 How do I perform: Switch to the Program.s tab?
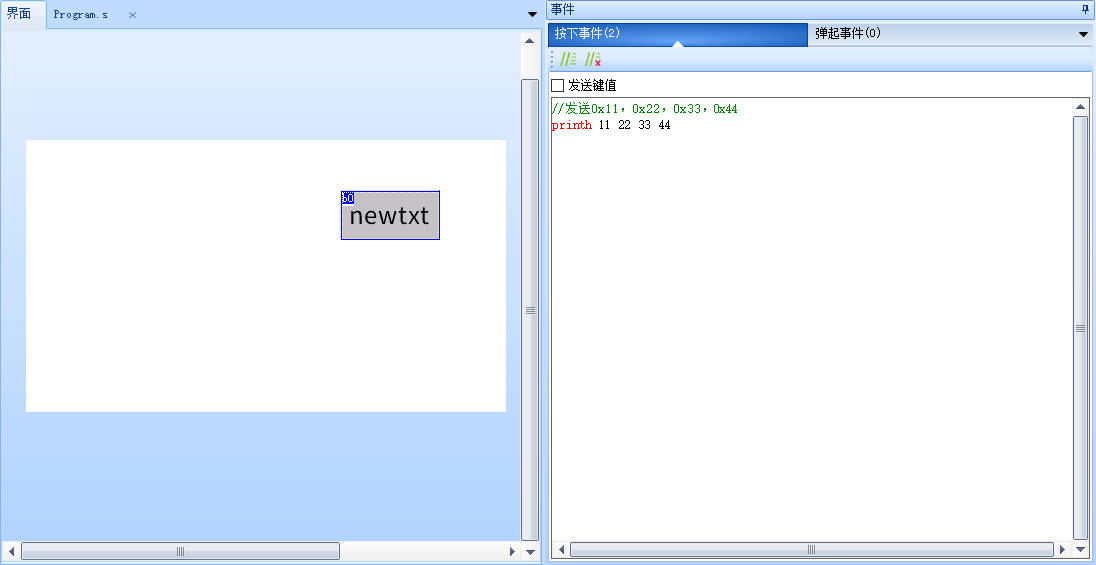81,15
